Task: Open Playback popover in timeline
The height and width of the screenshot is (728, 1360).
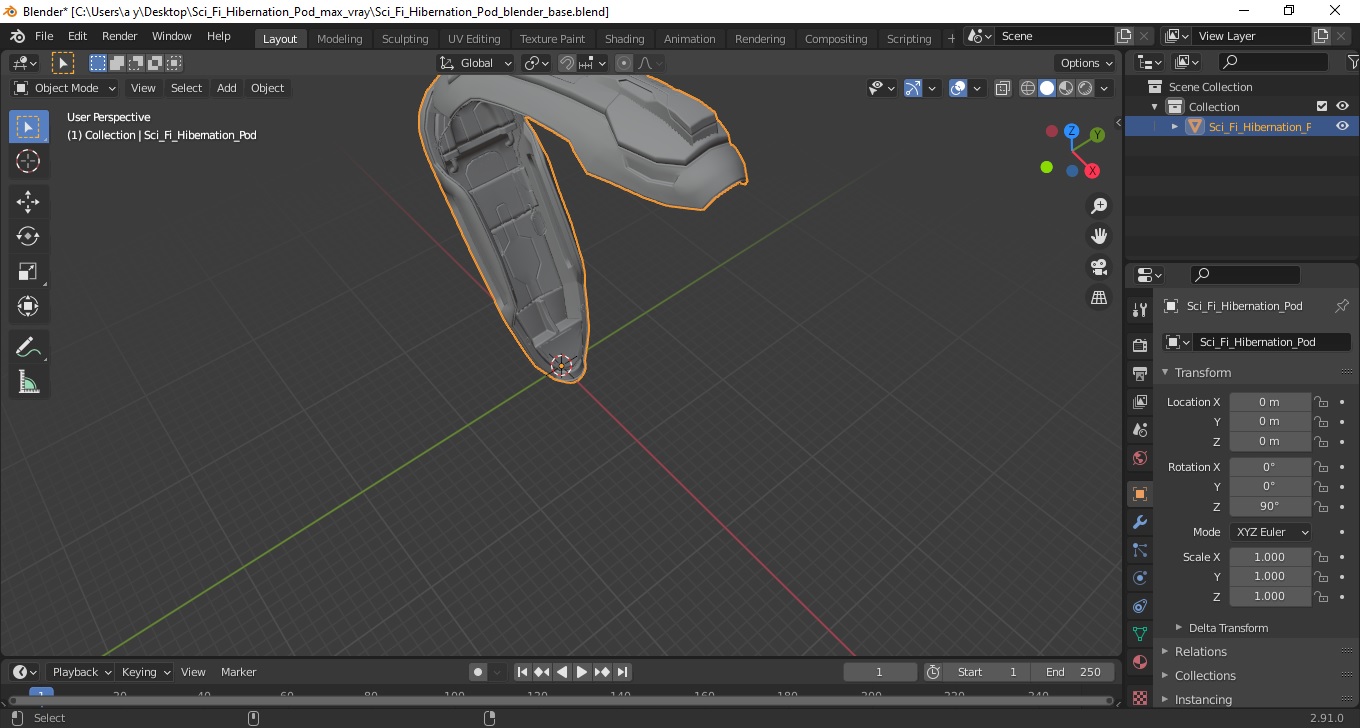Action: pos(82,672)
